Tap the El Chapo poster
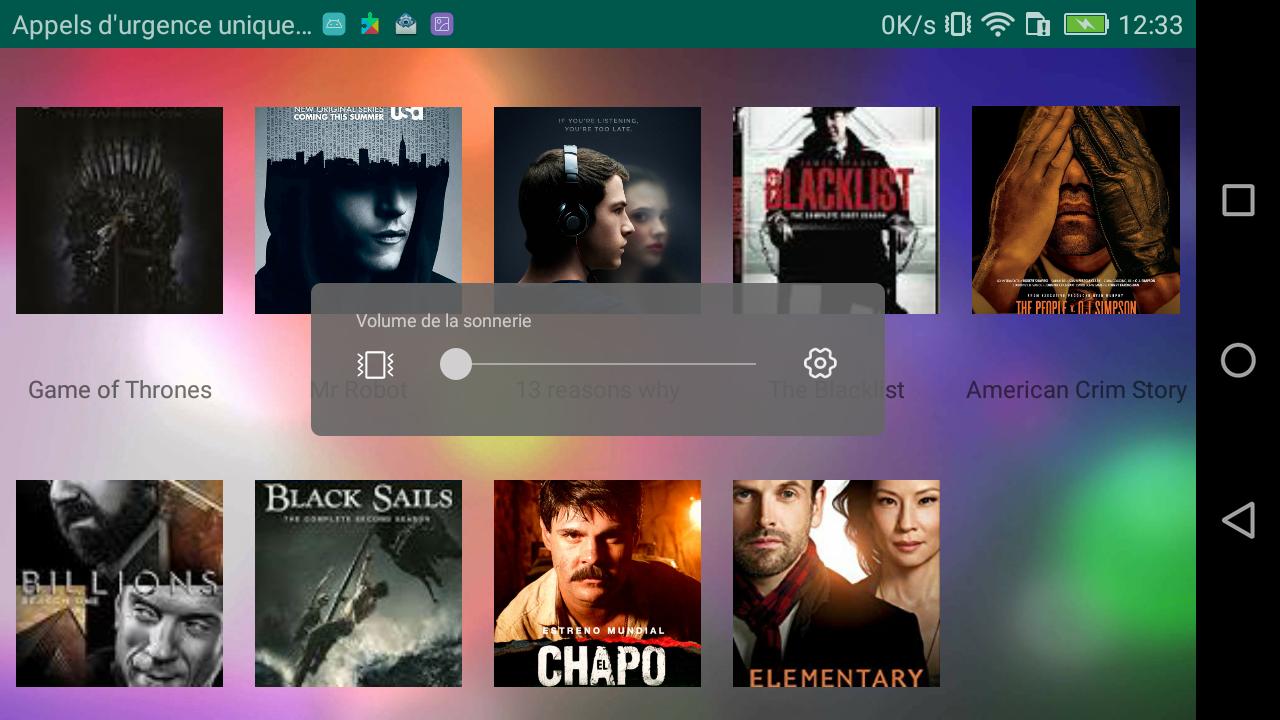 pyautogui.click(x=597, y=583)
